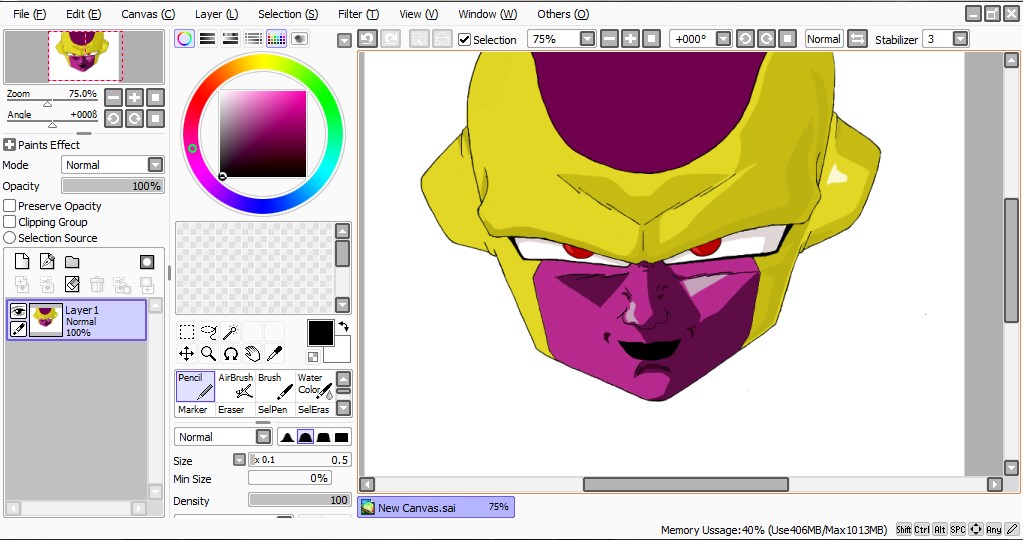
Task: Select the Selection Source radio button
Action: [9, 238]
